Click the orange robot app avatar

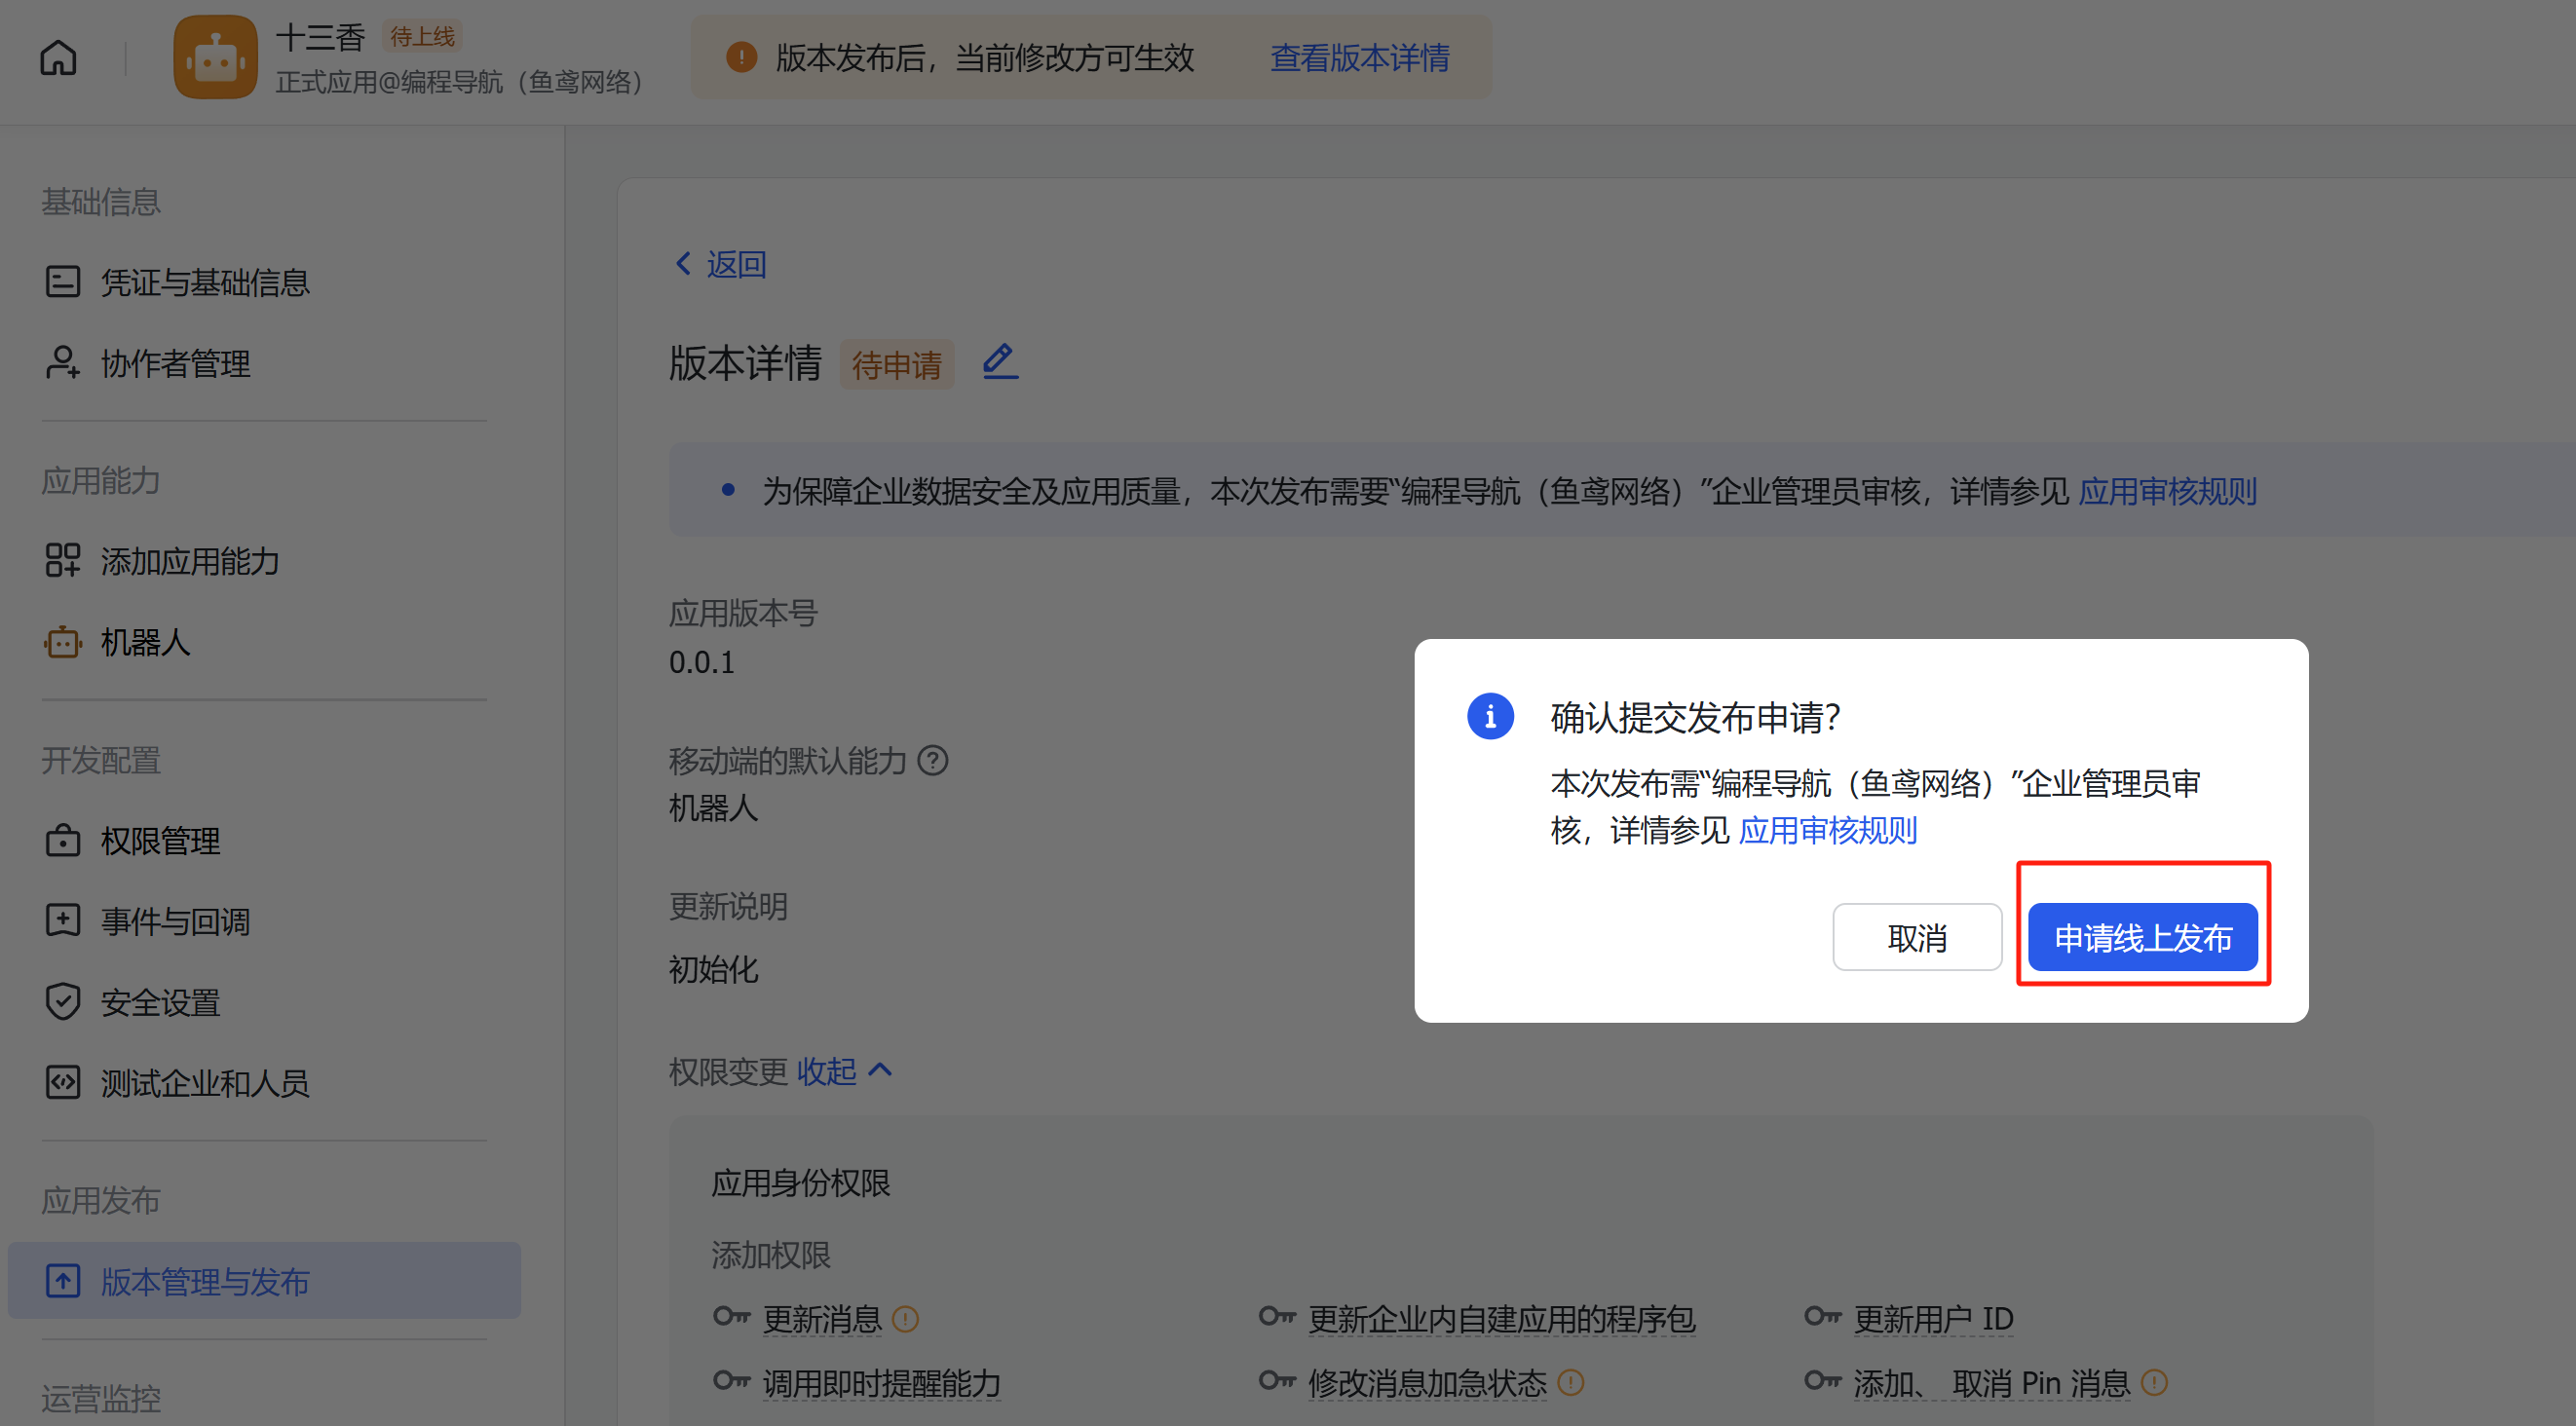pos(215,58)
